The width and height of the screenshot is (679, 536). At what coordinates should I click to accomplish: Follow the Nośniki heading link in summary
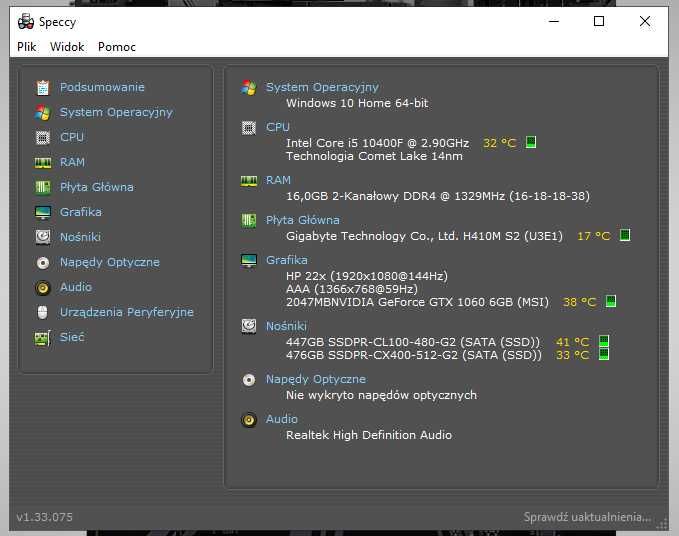pyautogui.click(x=286, y=326)
